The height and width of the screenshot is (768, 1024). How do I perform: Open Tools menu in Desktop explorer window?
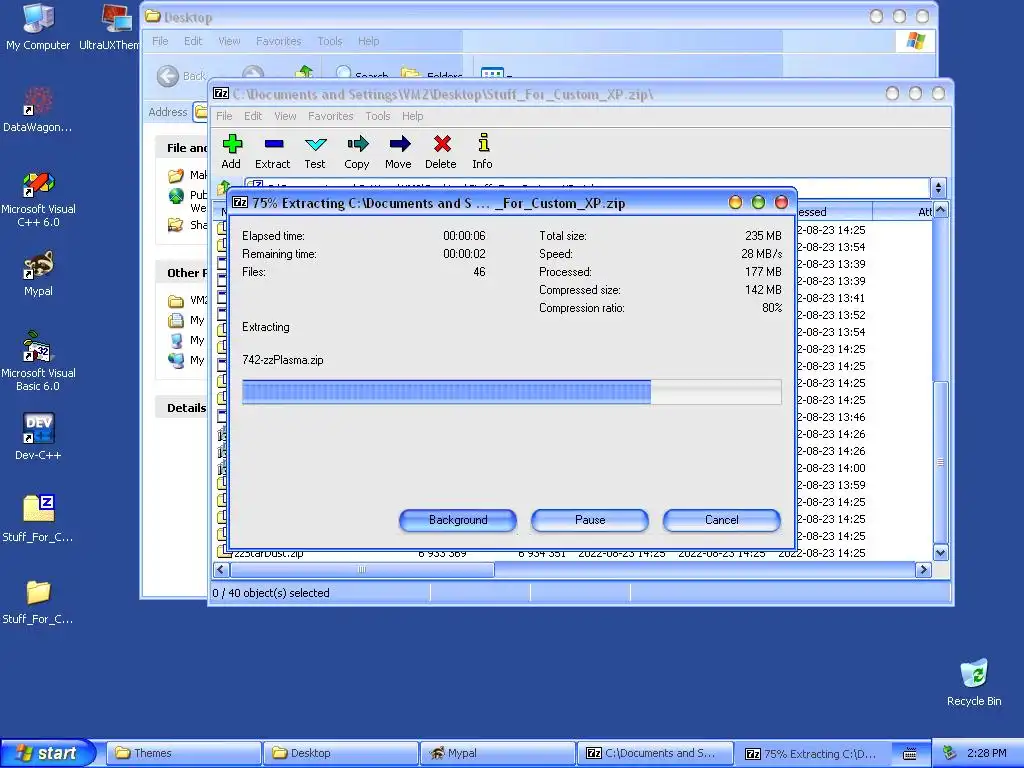click(x=330, y=41)
